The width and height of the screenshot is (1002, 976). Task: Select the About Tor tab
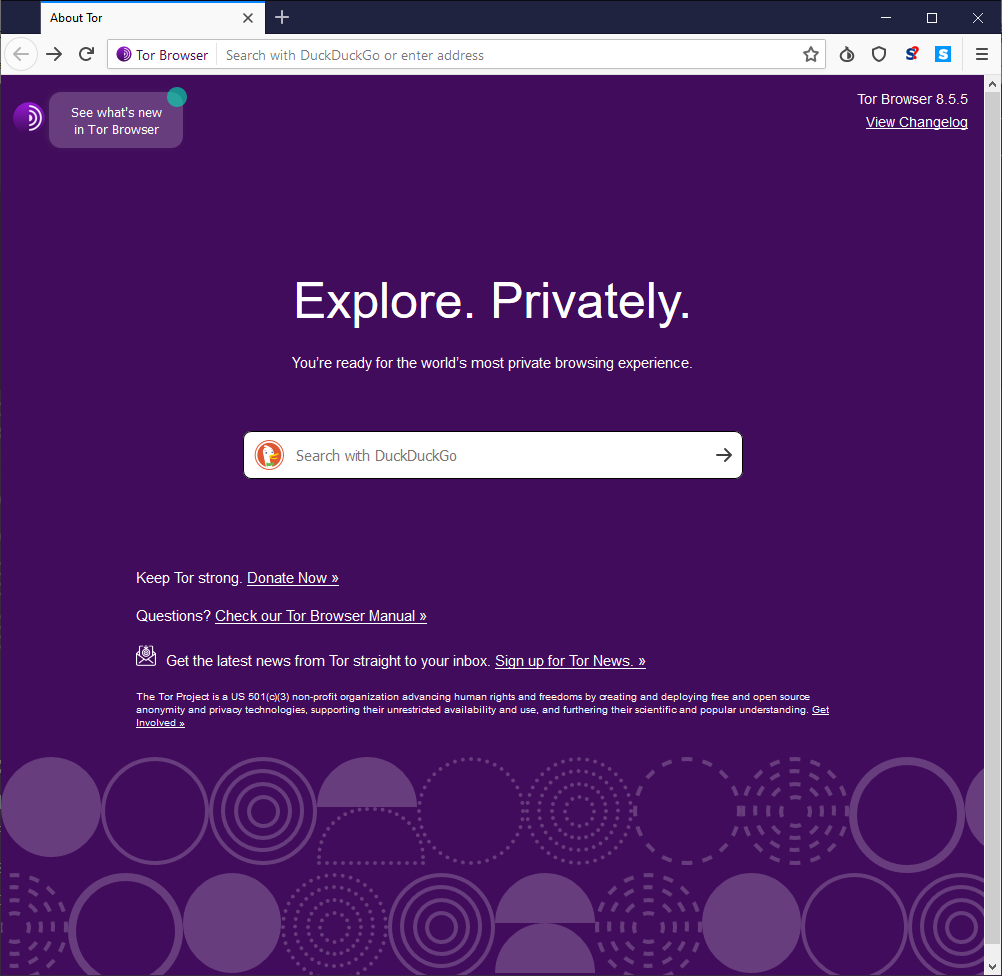152,18
